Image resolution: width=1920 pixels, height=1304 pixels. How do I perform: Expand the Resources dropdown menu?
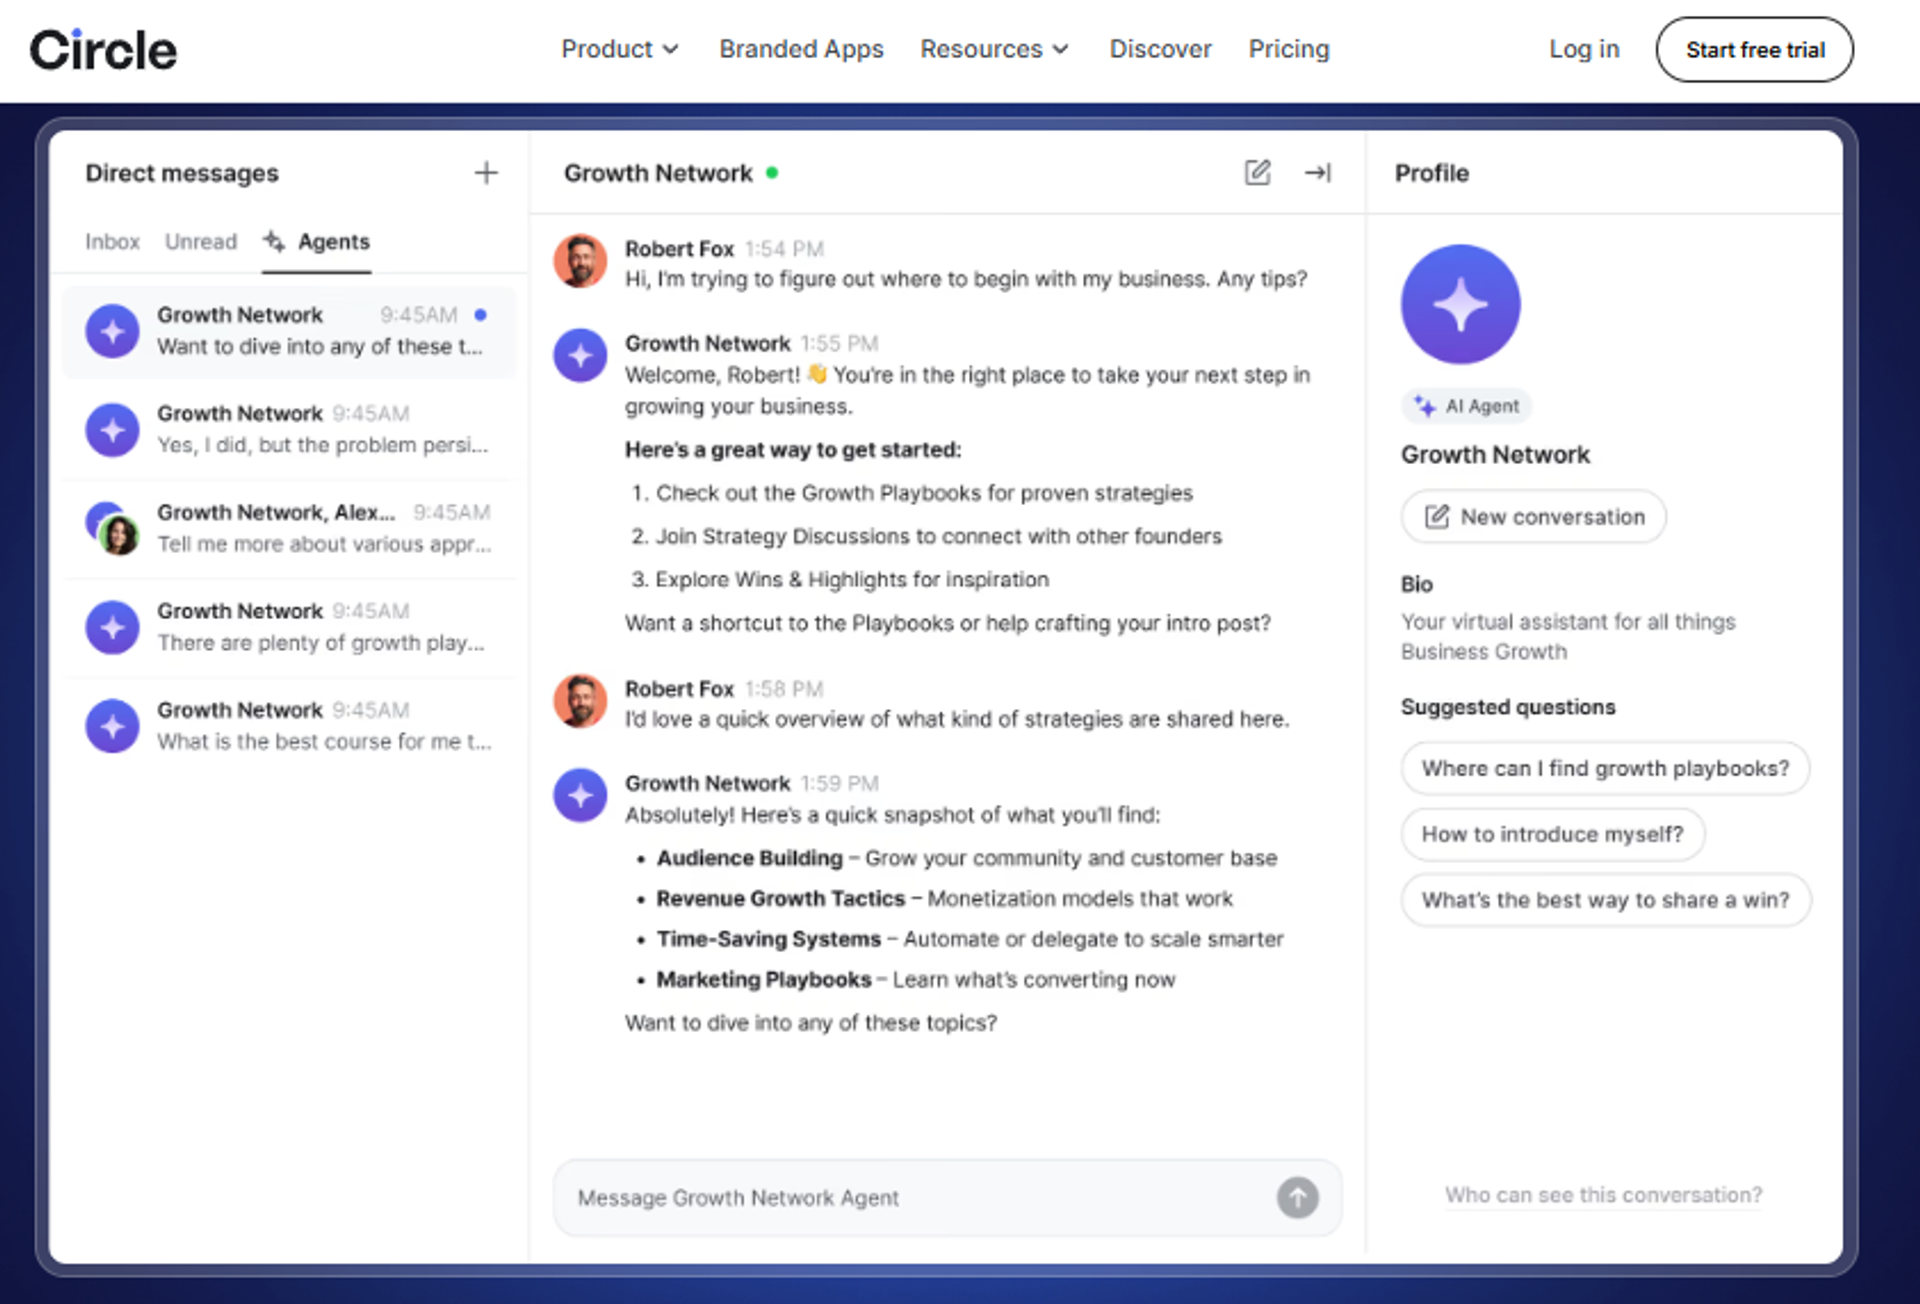coord(994,49)
